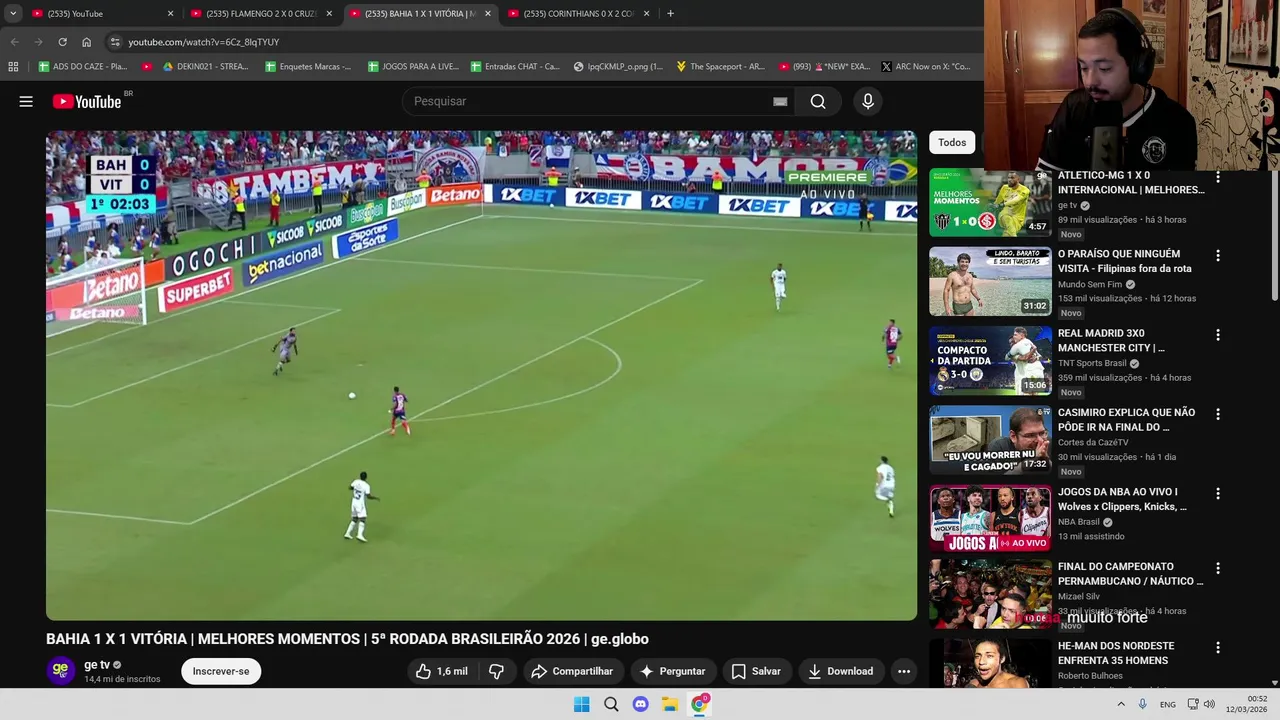Open Entradas CHAT bookmark
This screenshot has width=1280, height=720.
click(x=515, y=66)
